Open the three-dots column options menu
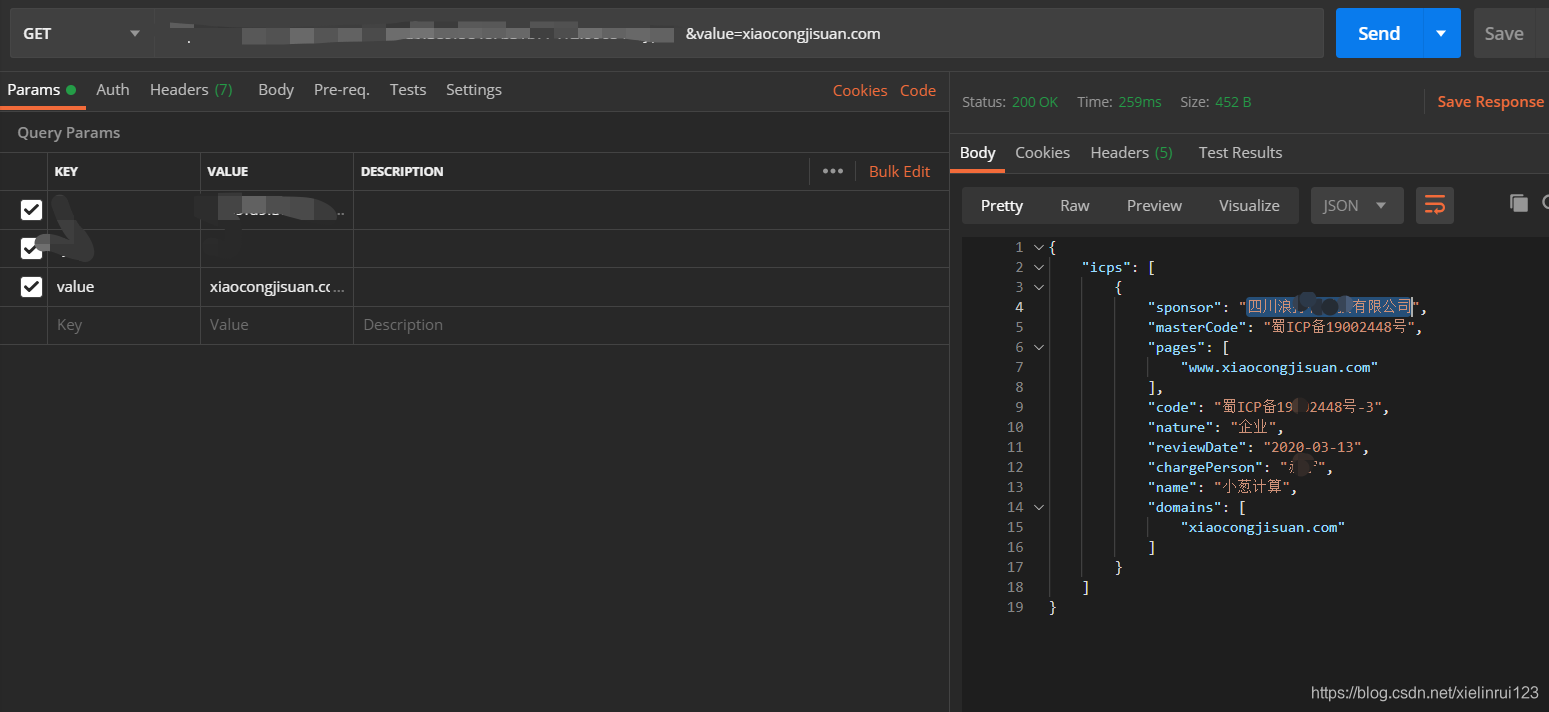1549x712 pixels. pyautogui.click(x=833, y=171)
